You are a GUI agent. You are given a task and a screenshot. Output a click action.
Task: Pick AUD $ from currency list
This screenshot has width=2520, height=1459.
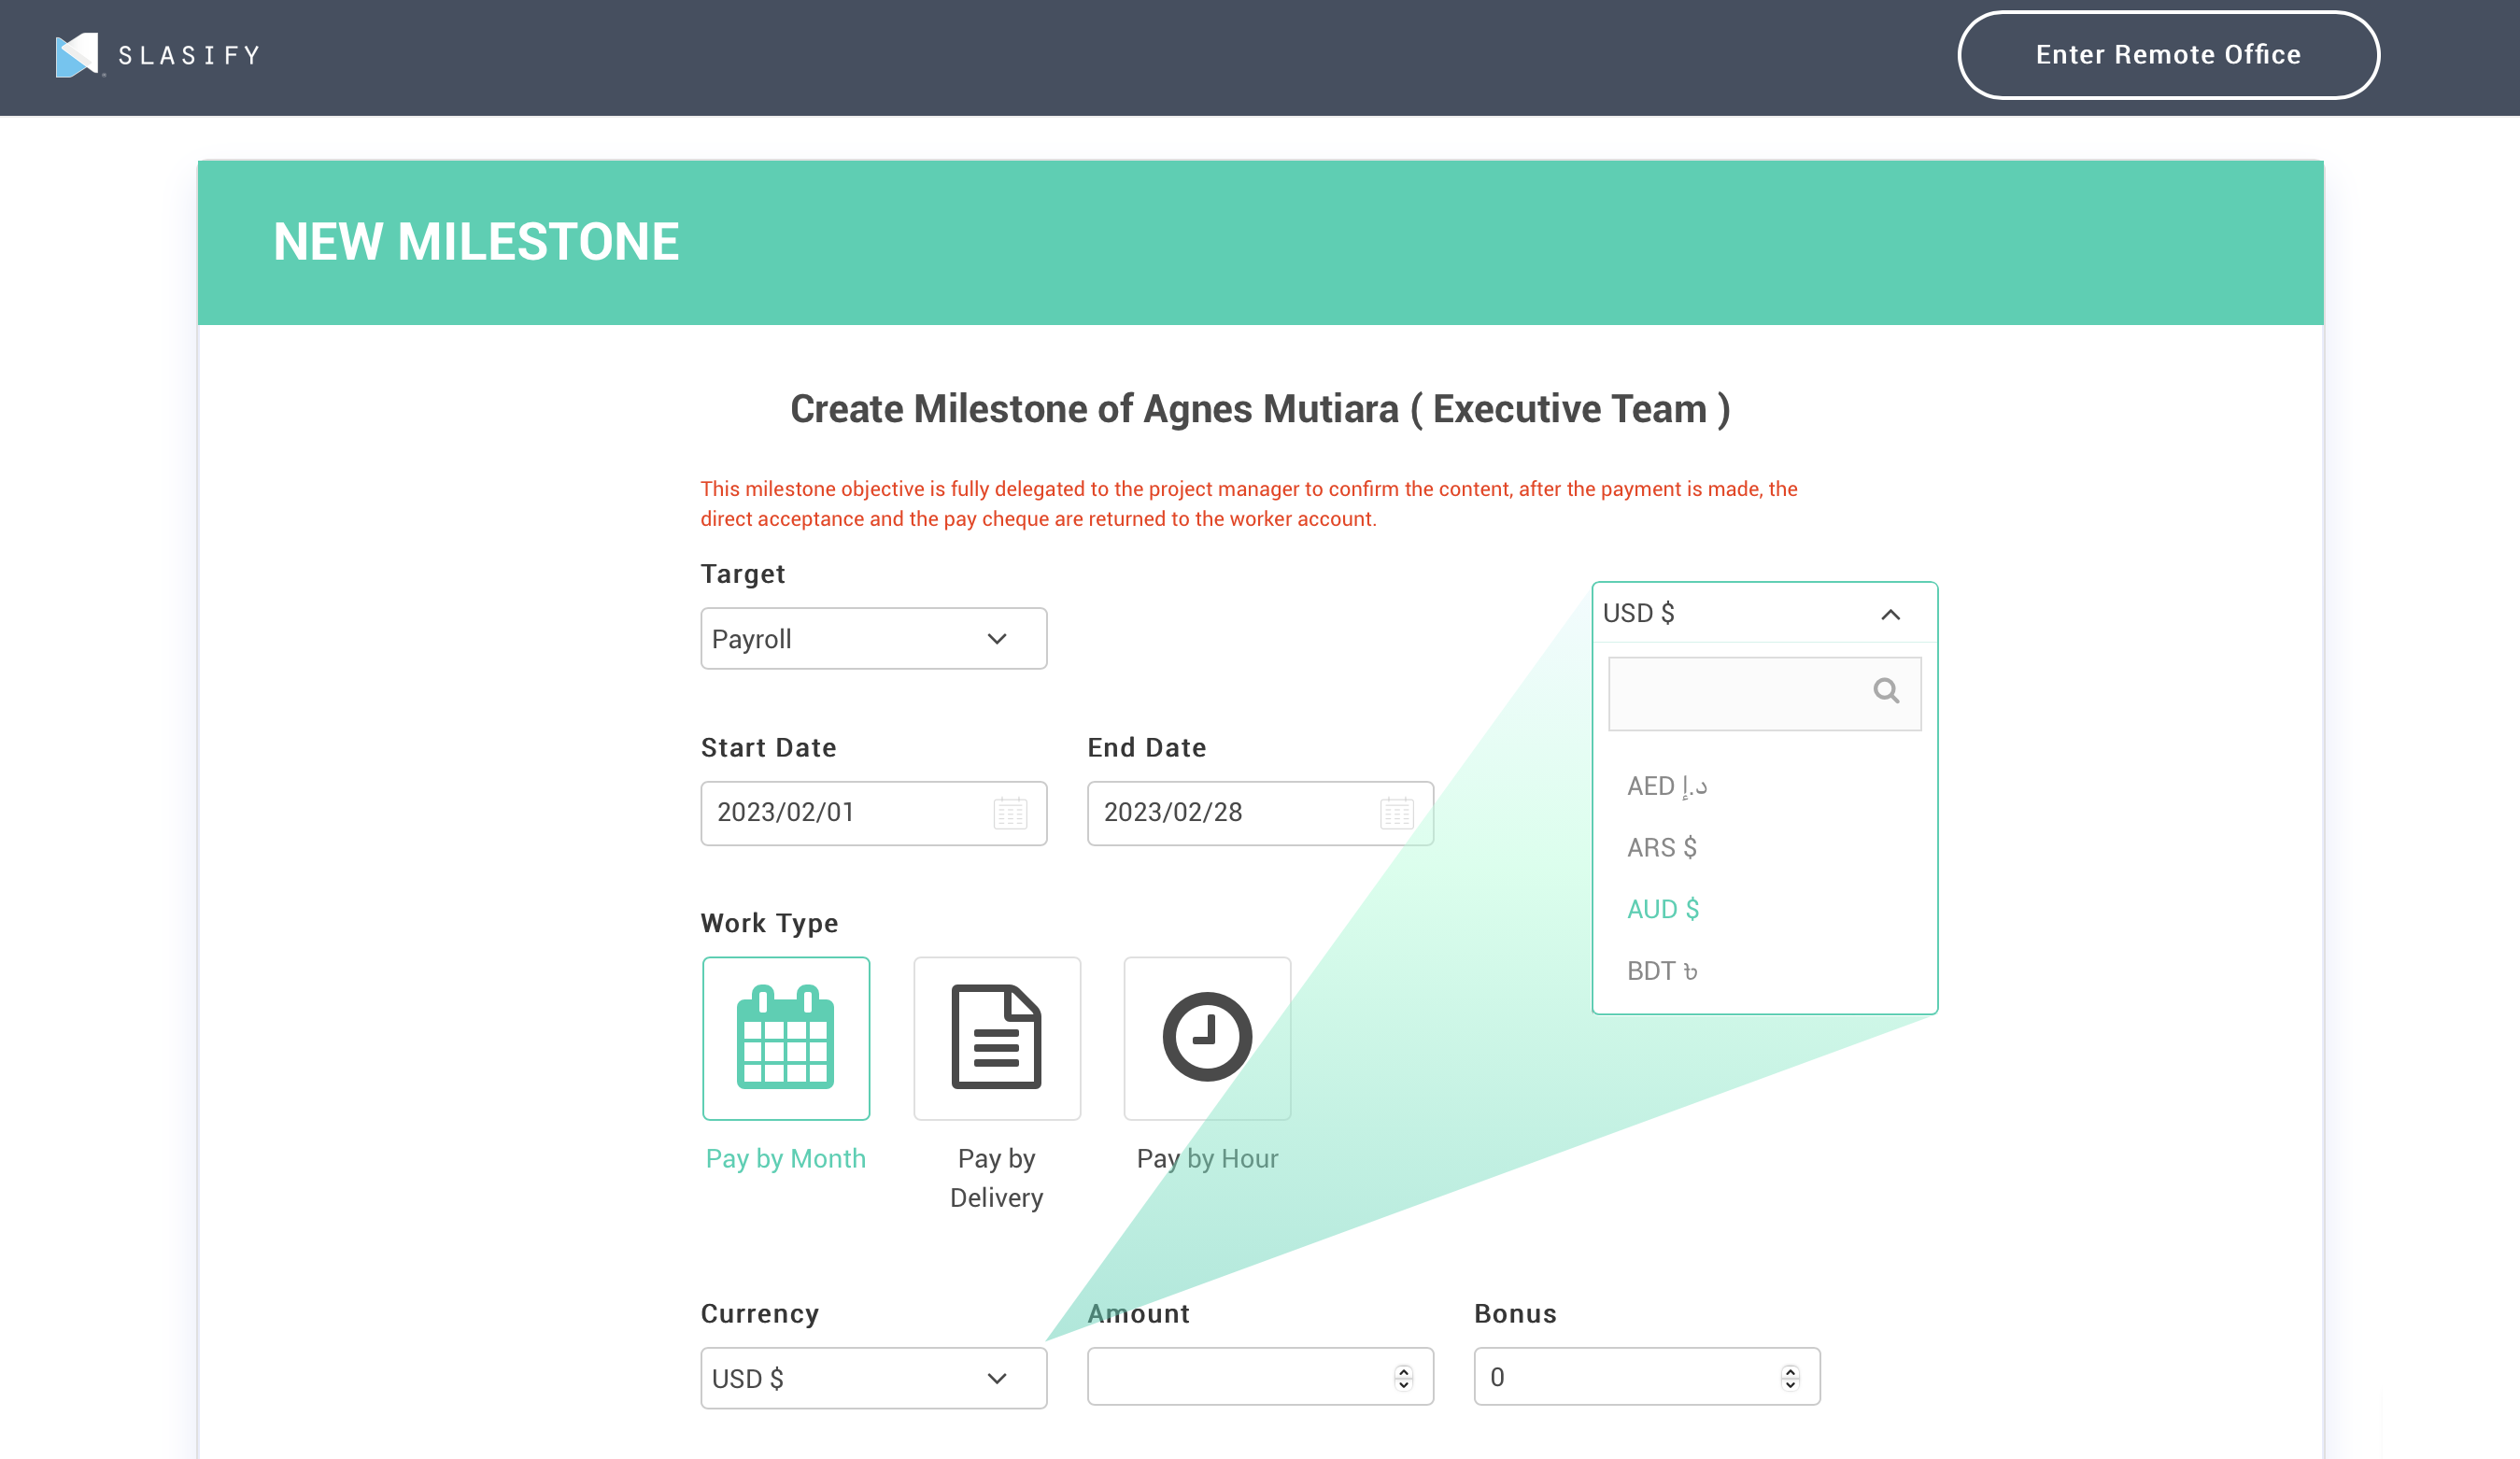[1662, 909]
